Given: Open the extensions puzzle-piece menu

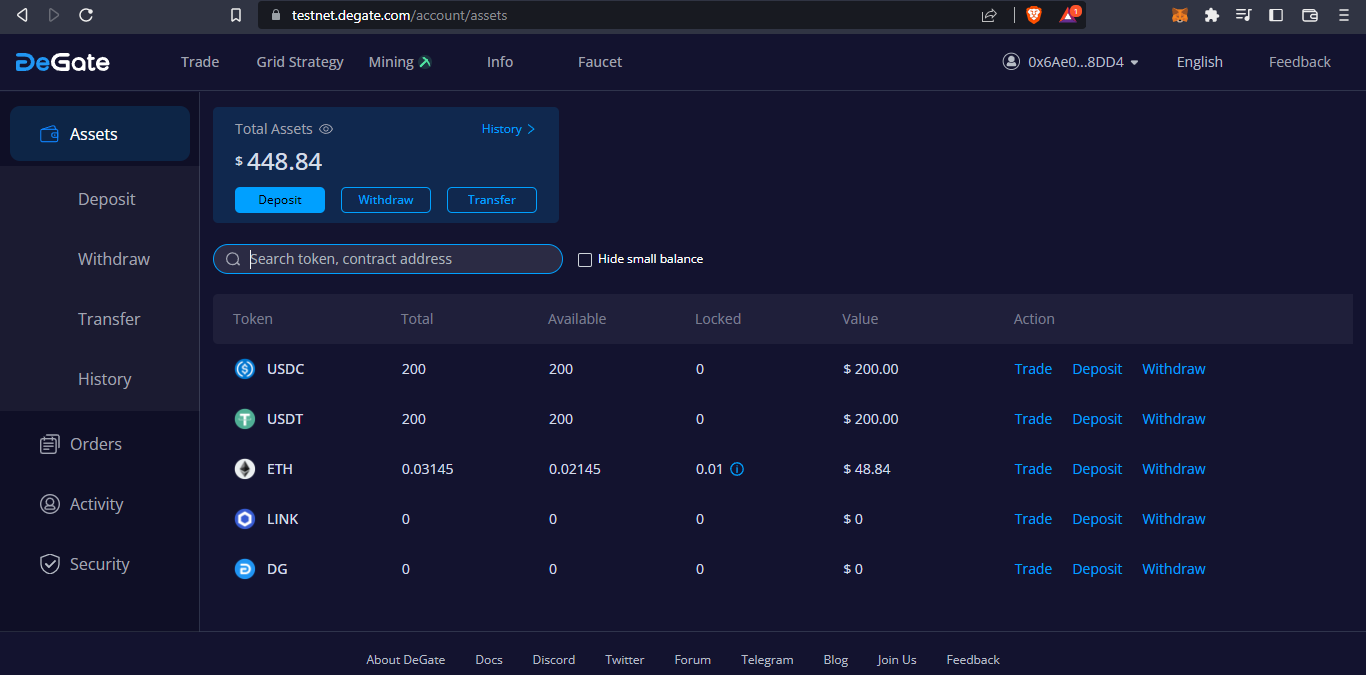Looking at the screenshot, I should [x=1212, y=15].
